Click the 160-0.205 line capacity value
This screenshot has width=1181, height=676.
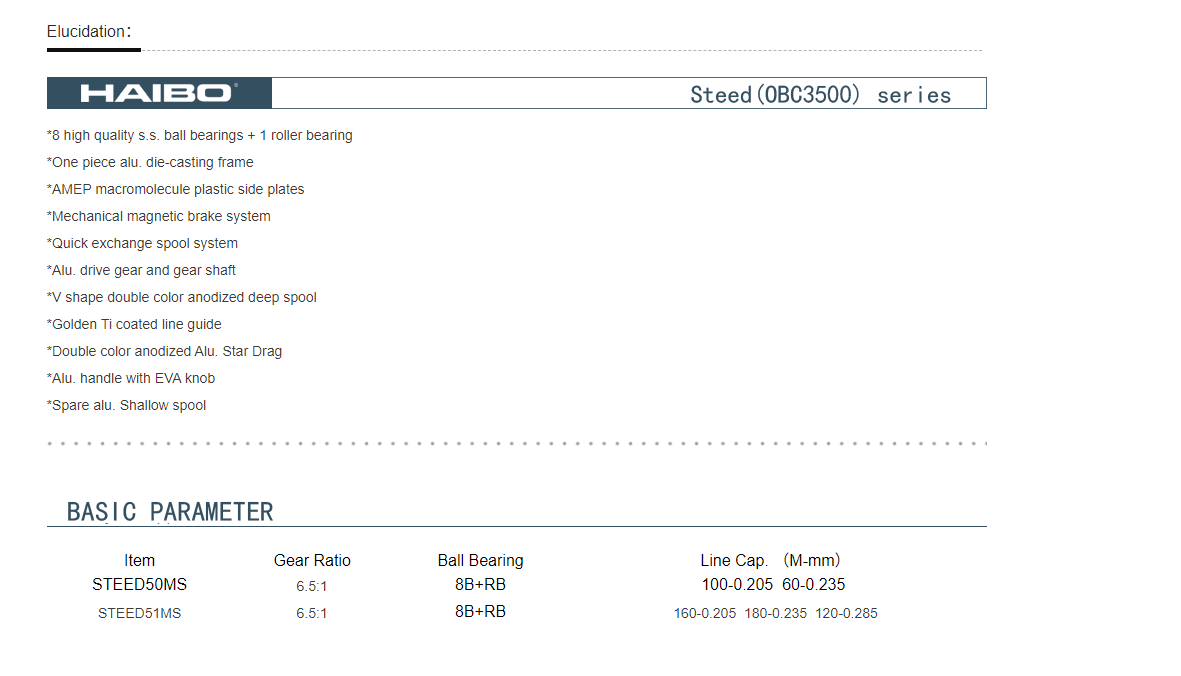point(705,614)
